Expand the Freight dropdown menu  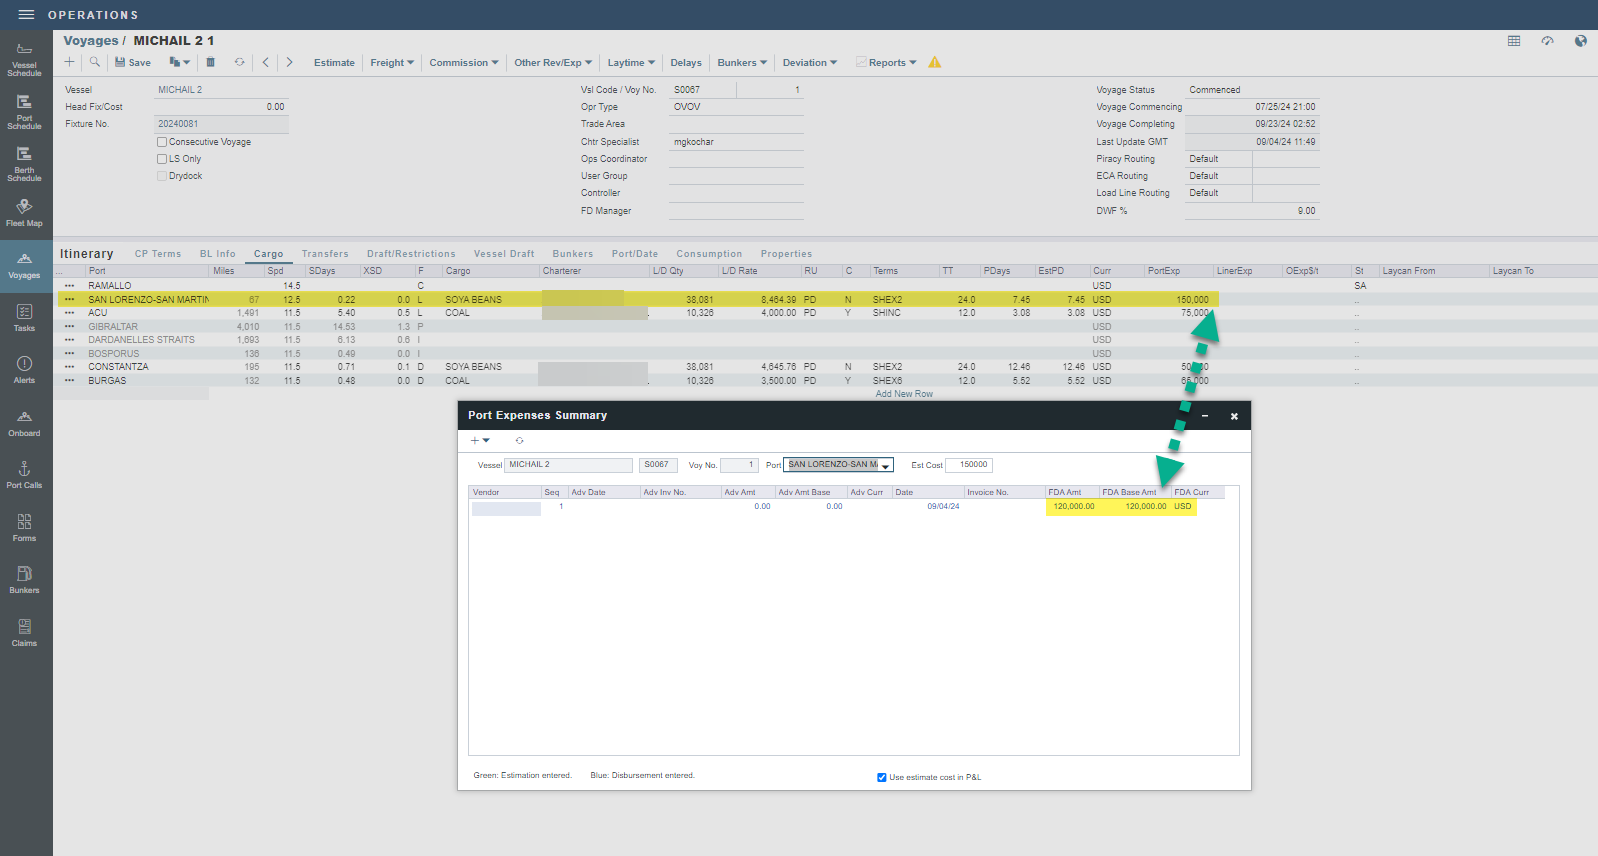[392, 62]
